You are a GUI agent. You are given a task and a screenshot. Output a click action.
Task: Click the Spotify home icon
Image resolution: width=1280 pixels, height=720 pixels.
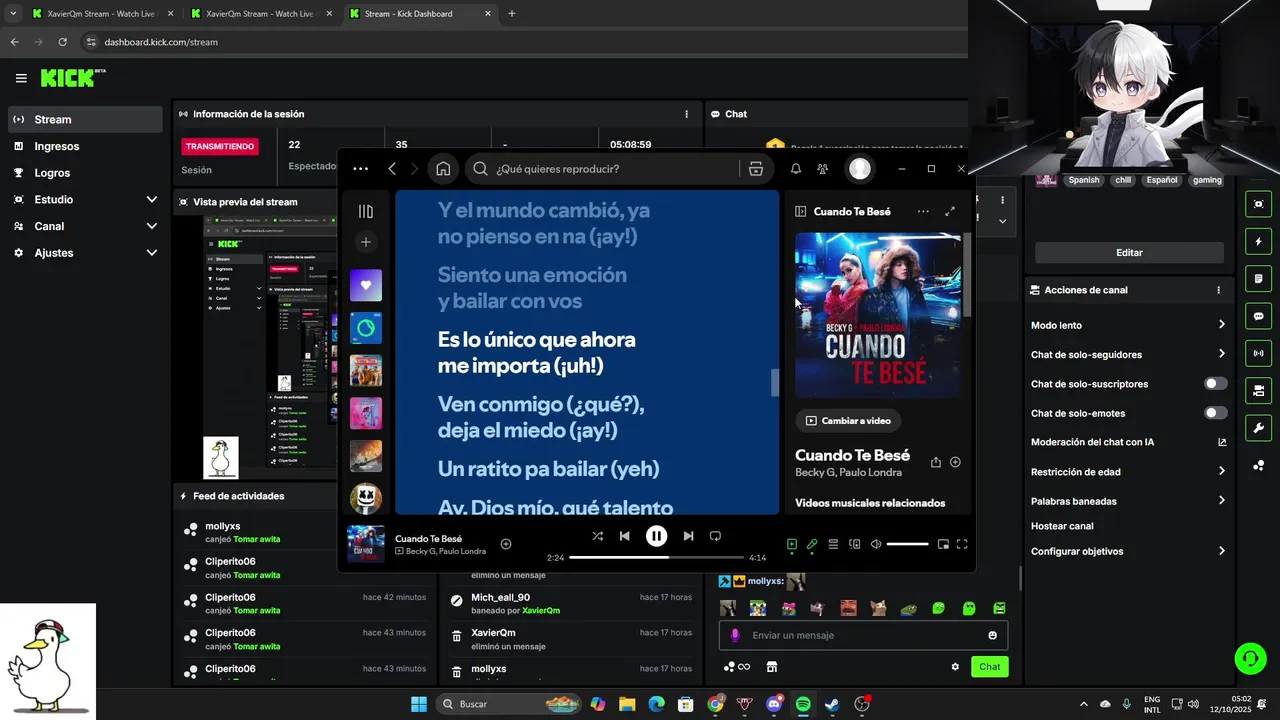click(443, 169)
